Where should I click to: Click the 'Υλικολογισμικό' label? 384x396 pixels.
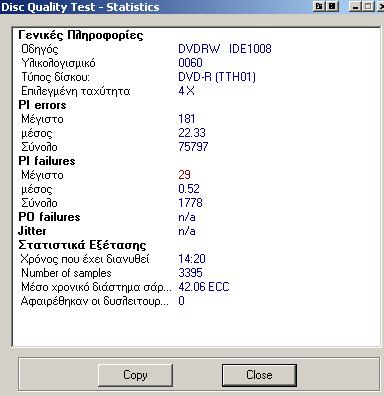[58, 63]
